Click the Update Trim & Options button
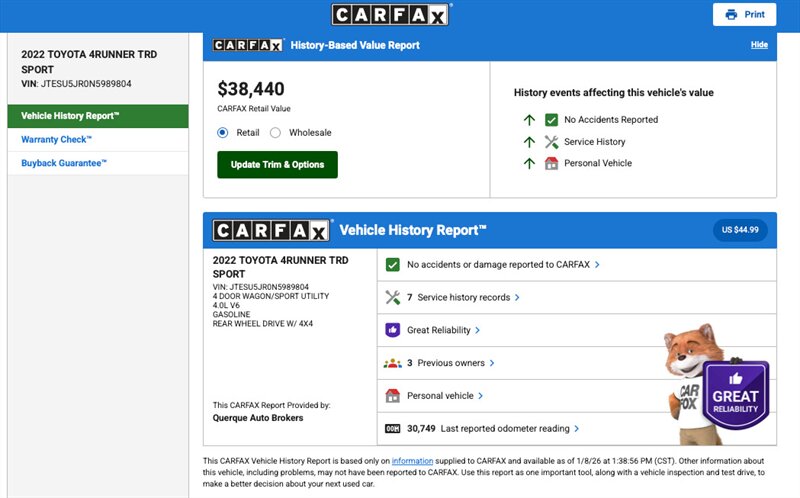The height and width of the screenshot is (498, 800). point(277,165)
